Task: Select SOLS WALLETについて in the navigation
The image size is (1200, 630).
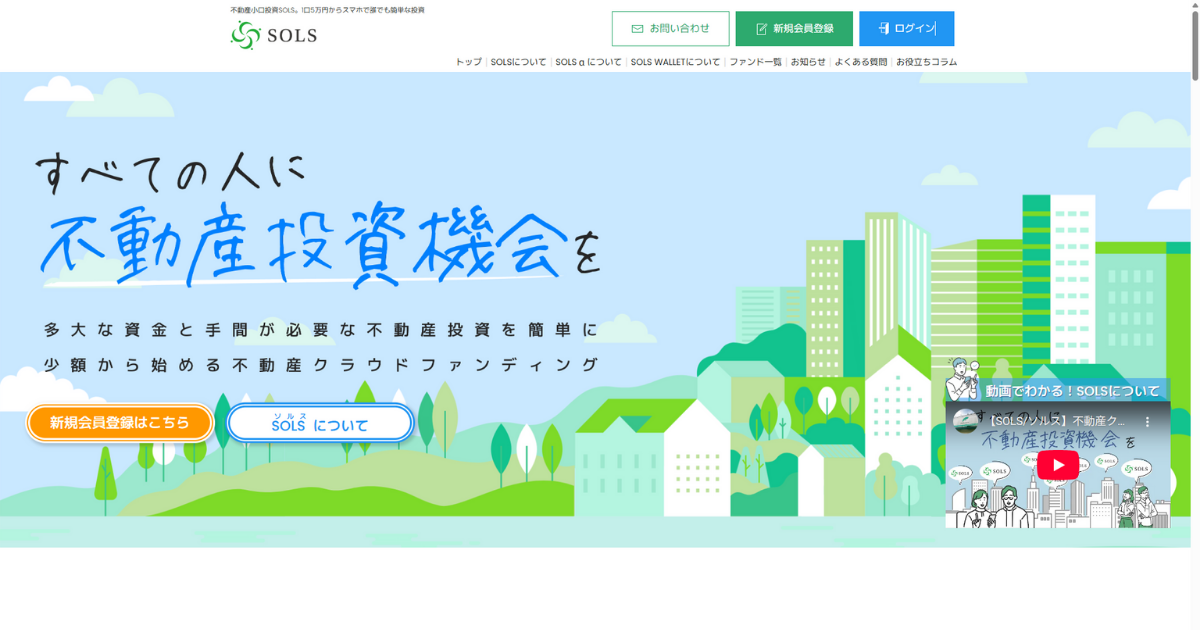Action: point(675,62)
